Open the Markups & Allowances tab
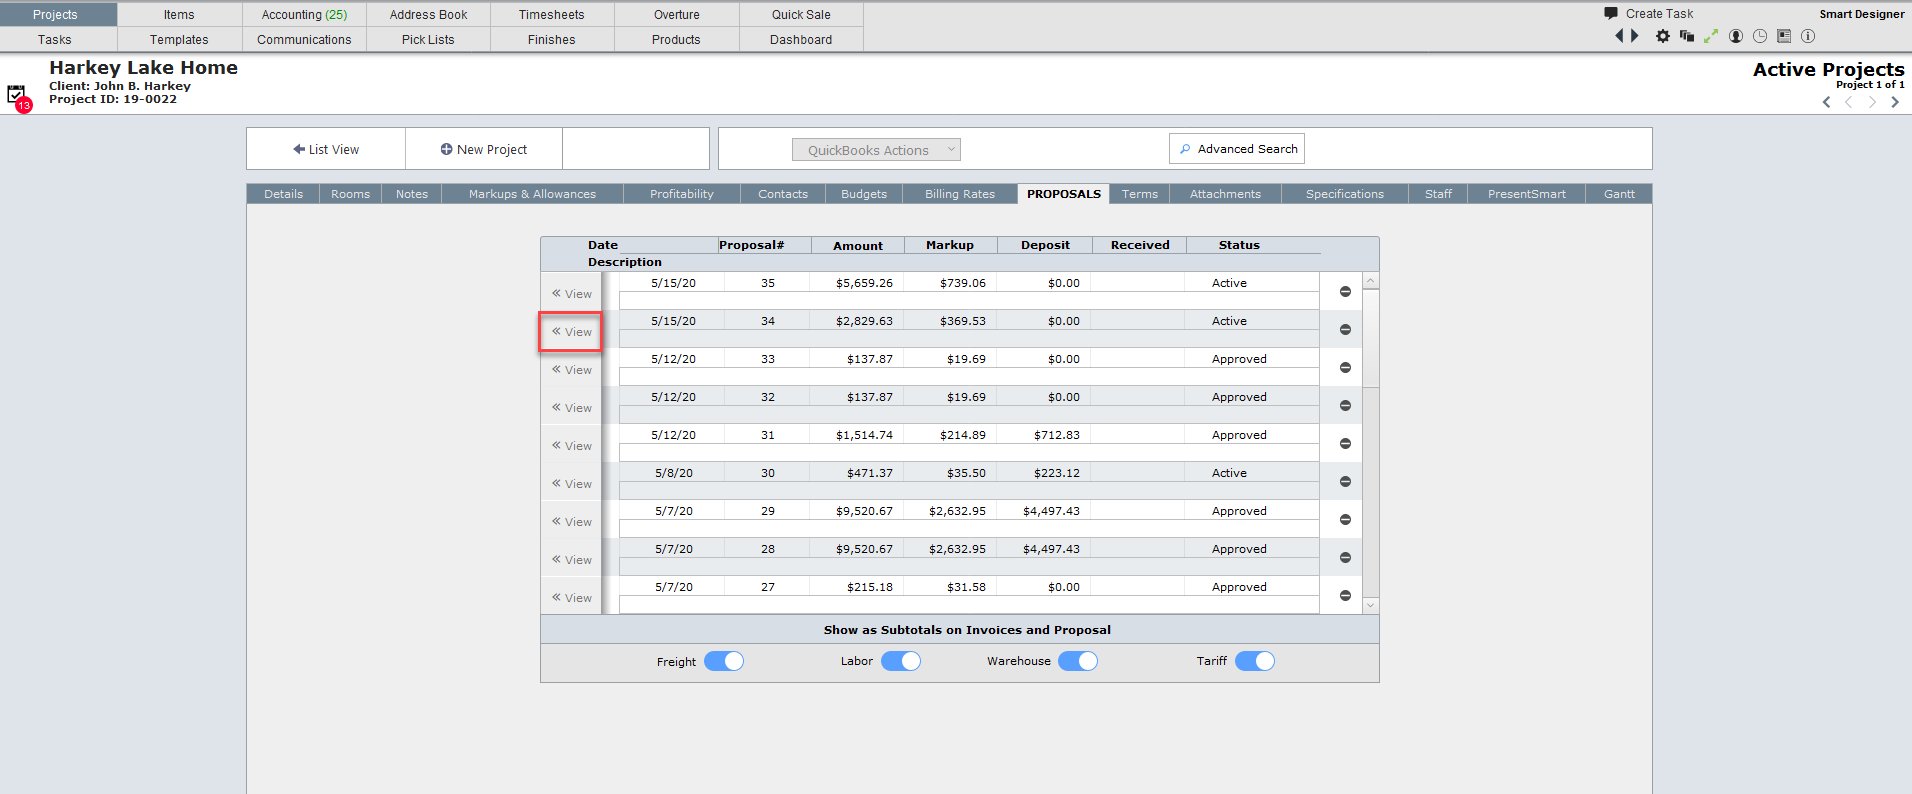The image size is (1912, 794). coord(532,194)
